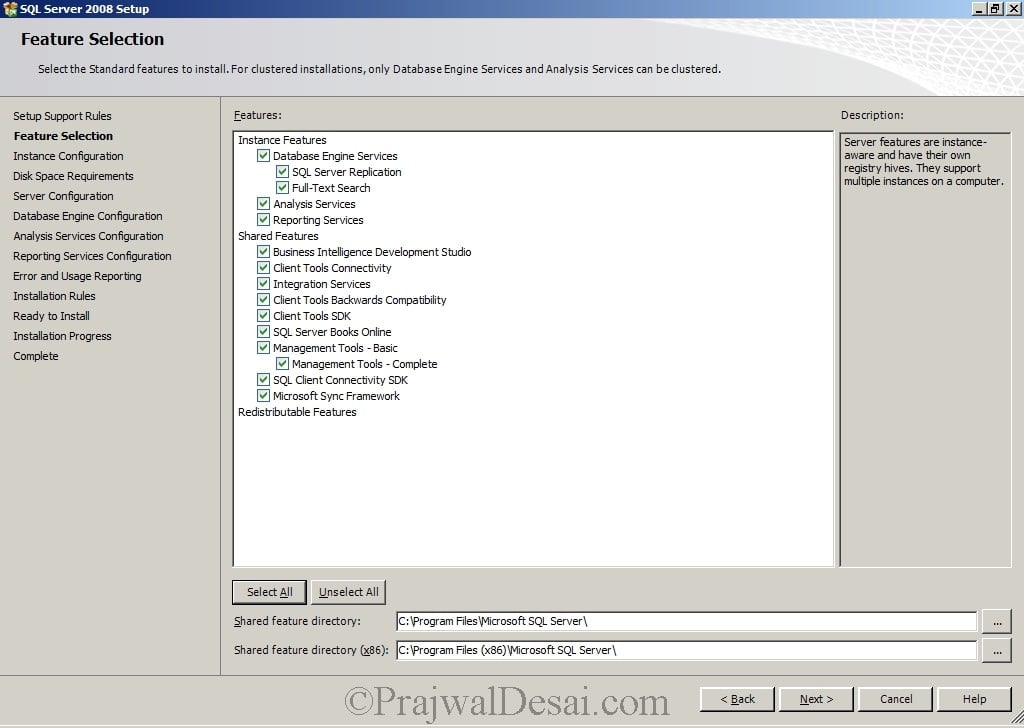The width and height of the screenshot is (1024, 728).
Task: Uncheck Management Tools - Basic checkbox
Action: pyautogui.click(x=263, y=347)
